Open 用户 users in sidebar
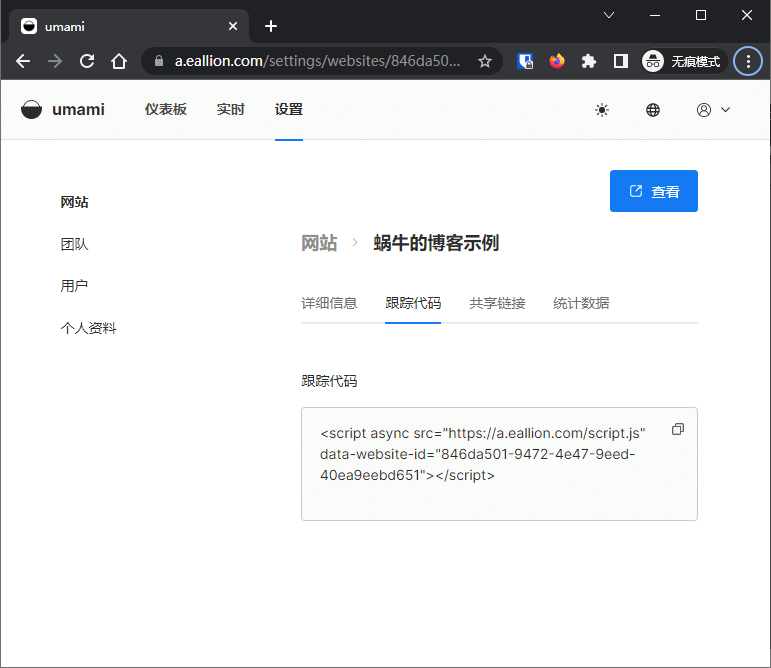771x668 pixels. (x=74, y=286)
